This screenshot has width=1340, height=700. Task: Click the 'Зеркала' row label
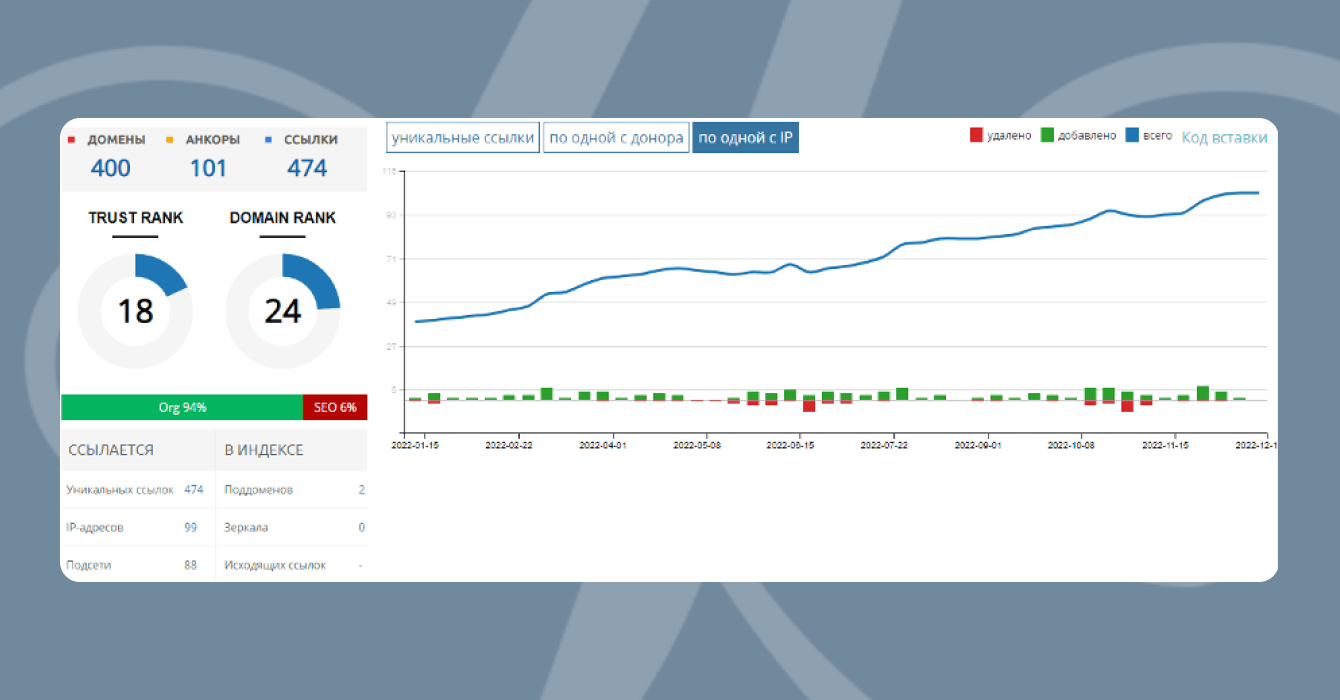[246, 527]
